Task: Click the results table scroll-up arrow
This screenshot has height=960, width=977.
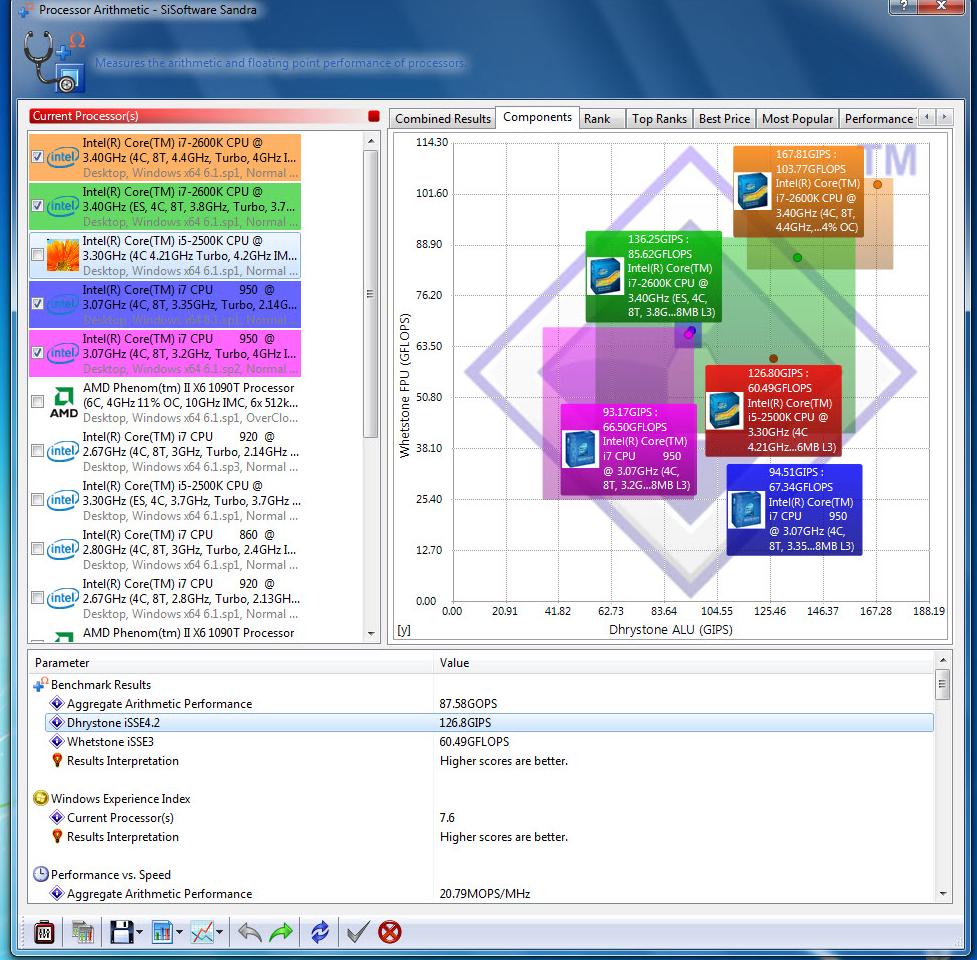Action: [x=943, y=660]
